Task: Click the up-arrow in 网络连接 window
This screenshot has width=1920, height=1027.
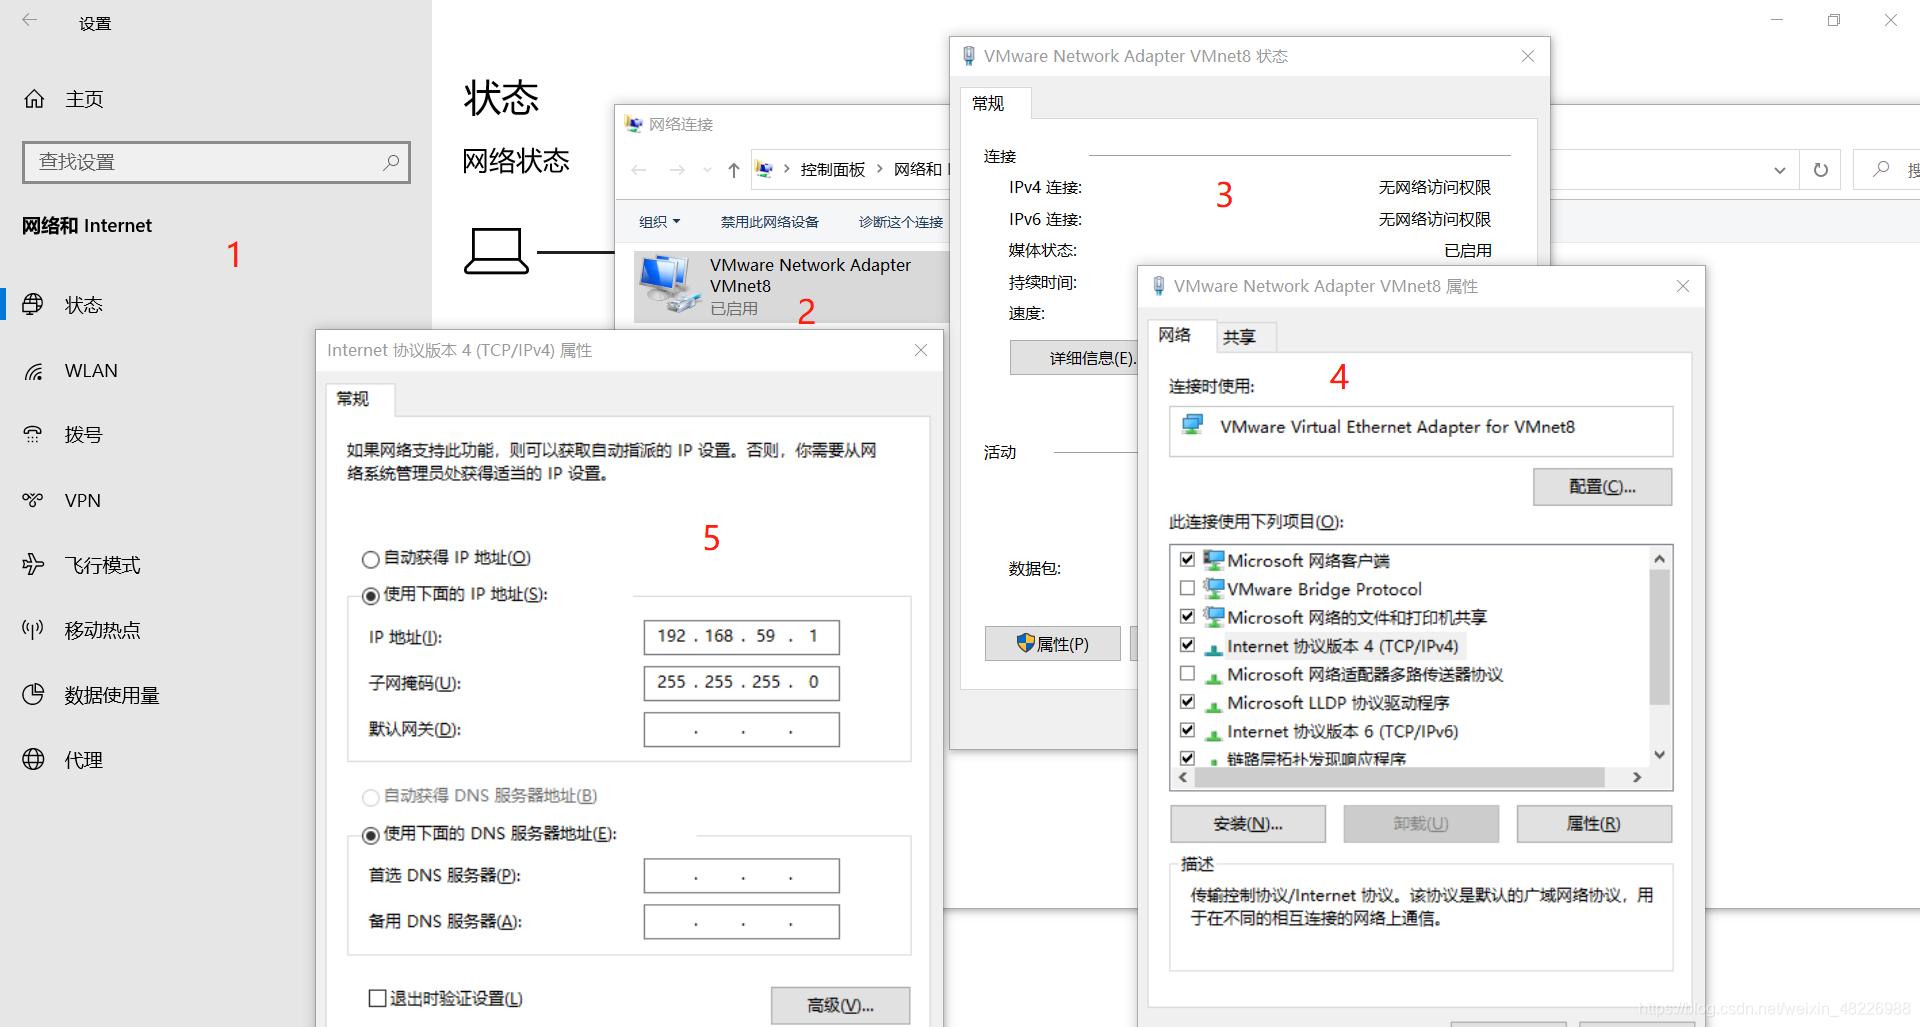Action: click(734, 170)
